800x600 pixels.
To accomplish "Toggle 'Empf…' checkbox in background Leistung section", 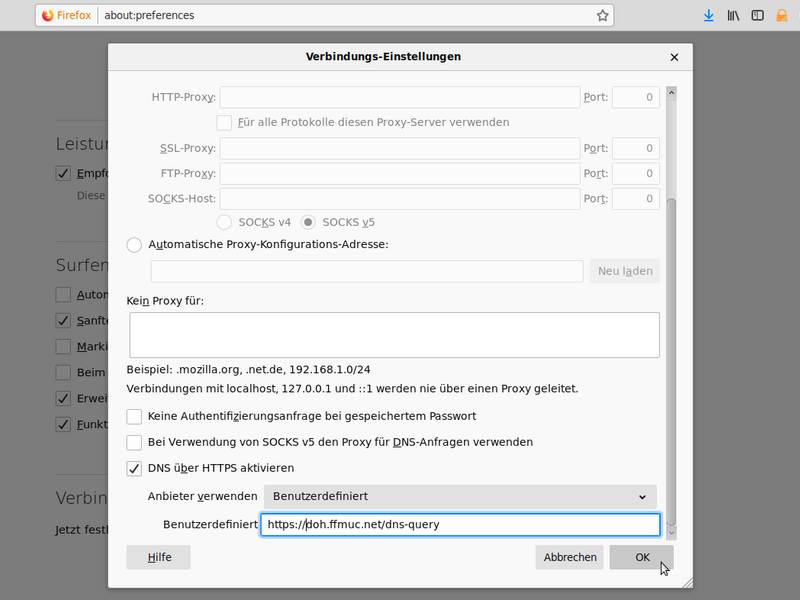I will (63, 173).
